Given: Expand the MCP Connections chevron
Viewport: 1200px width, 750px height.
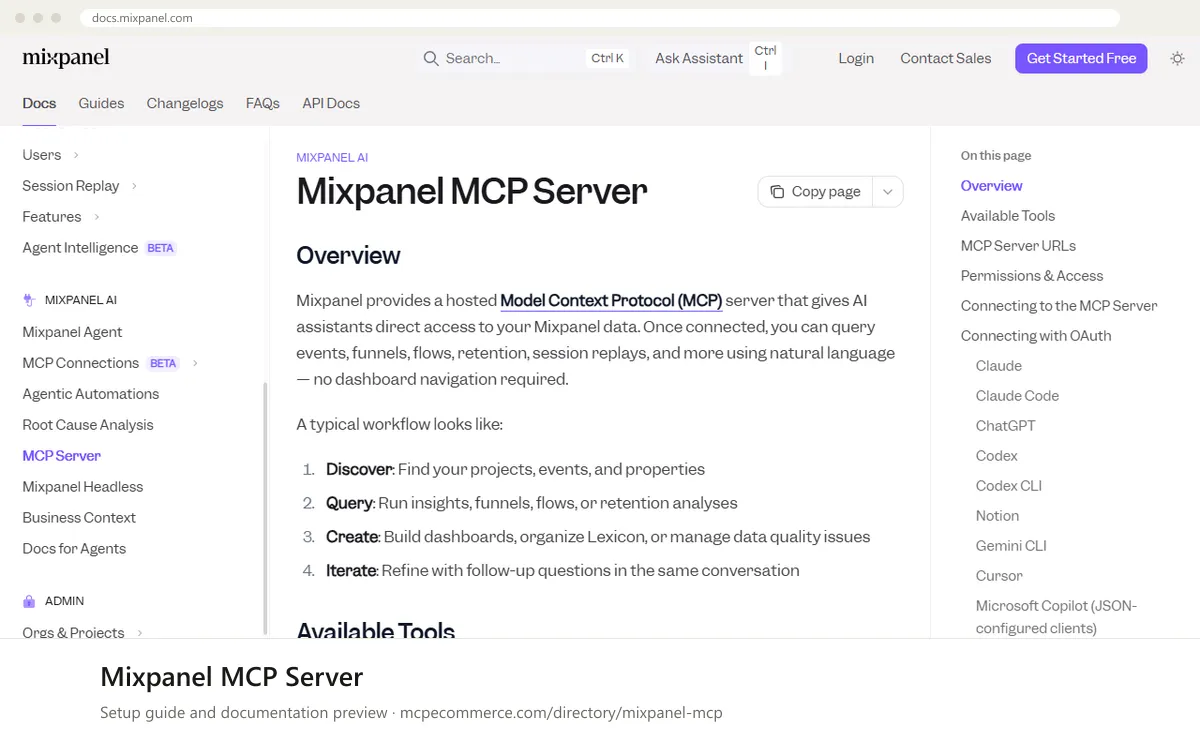Looking at the screenshot, I should tap(195, 363).
